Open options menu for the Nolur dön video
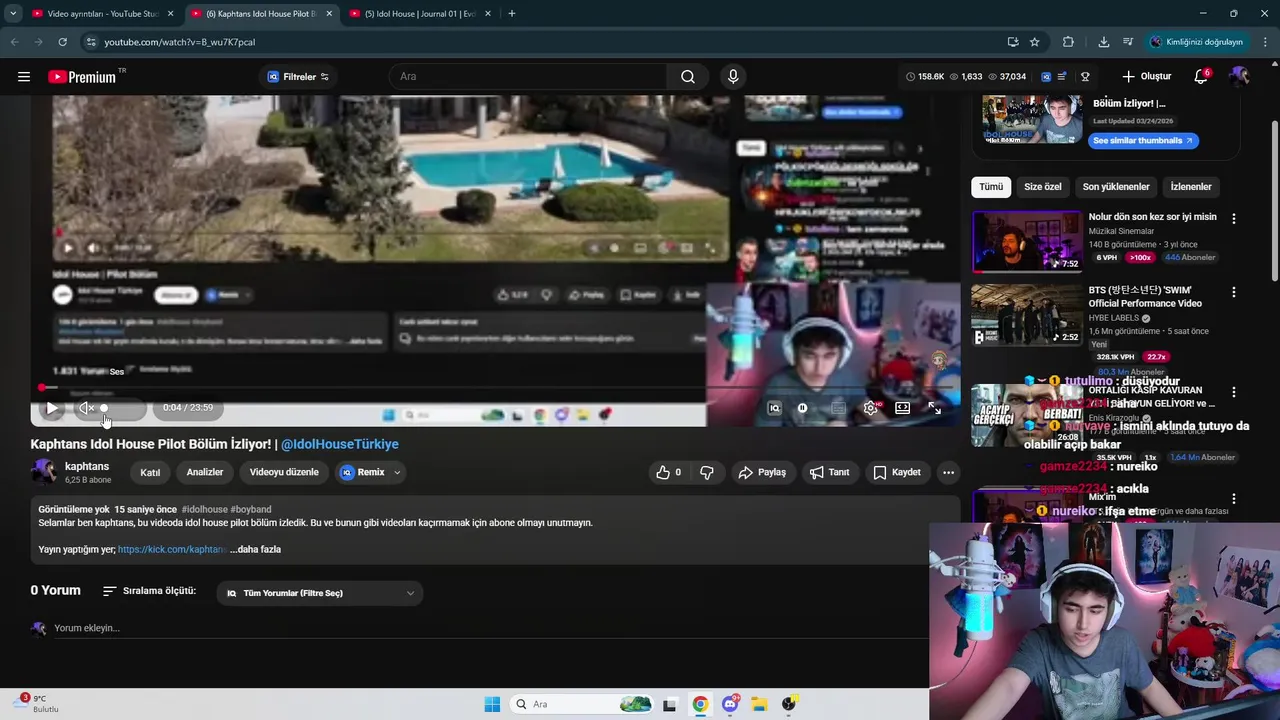 coord(1234,218)
